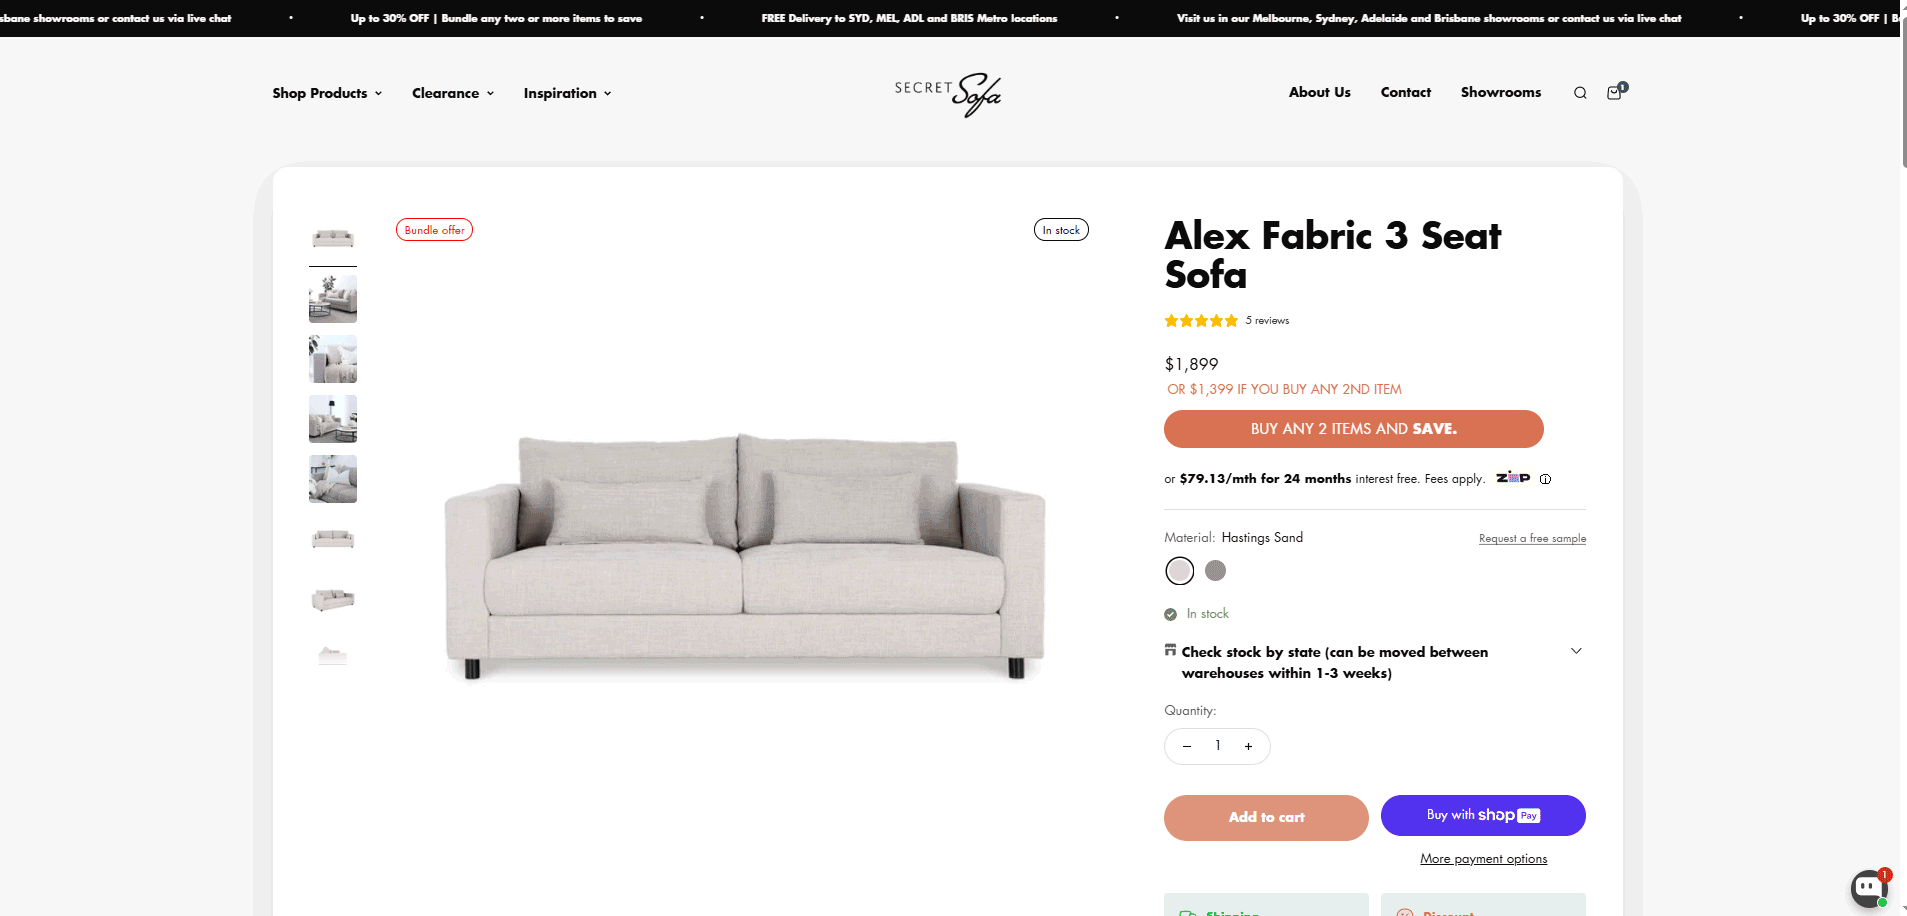
Task: Click the five-star rating icons
Action: click(1201, 321)
